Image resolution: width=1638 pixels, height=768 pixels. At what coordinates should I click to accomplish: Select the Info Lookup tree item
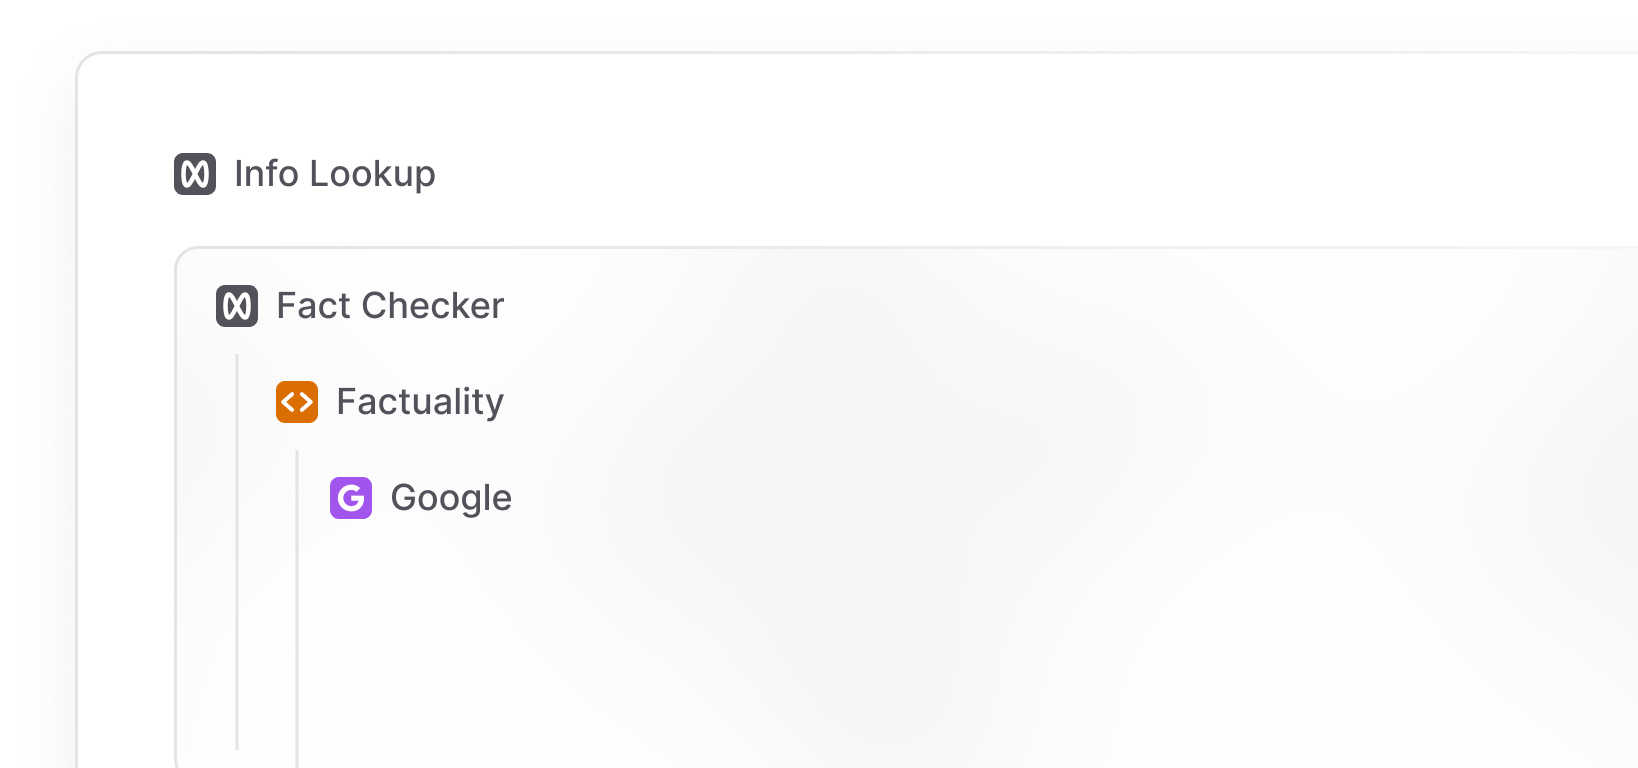tap(334, 174)
